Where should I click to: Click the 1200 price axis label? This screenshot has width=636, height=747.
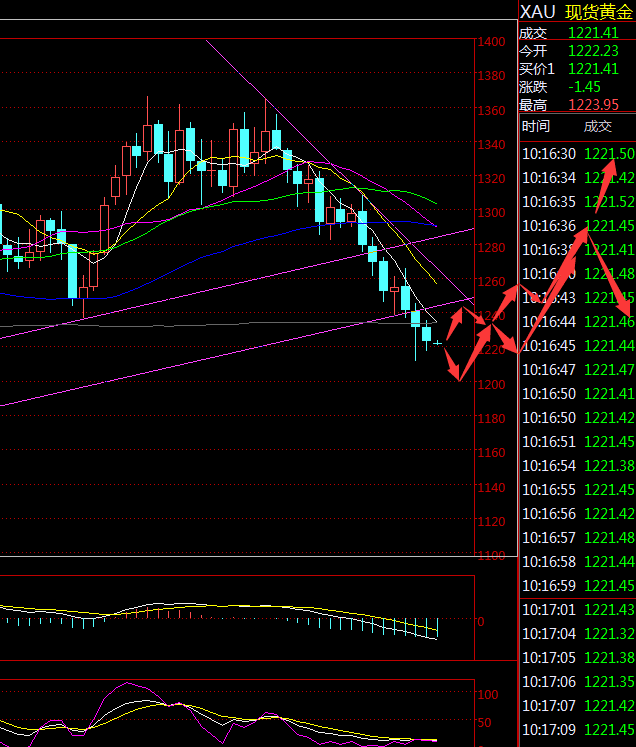pyautogui.click(x=491, y=384)
